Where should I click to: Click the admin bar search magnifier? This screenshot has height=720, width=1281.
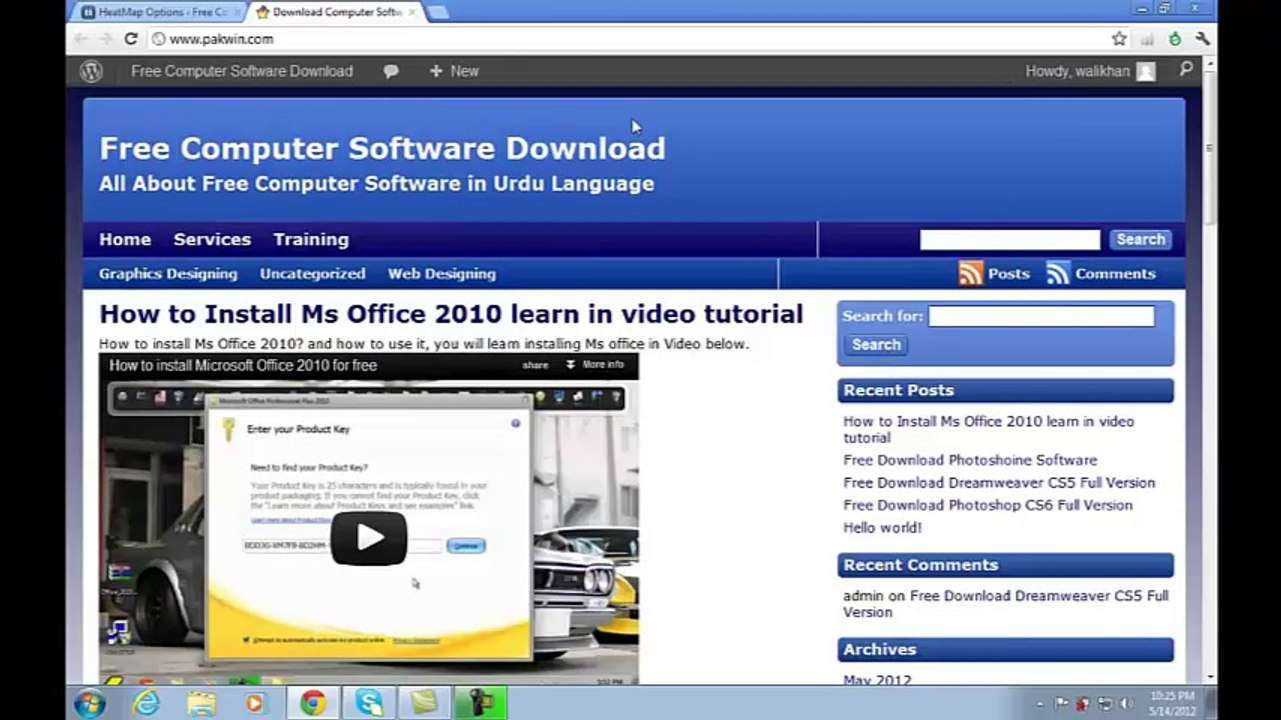pos(1186,70)
